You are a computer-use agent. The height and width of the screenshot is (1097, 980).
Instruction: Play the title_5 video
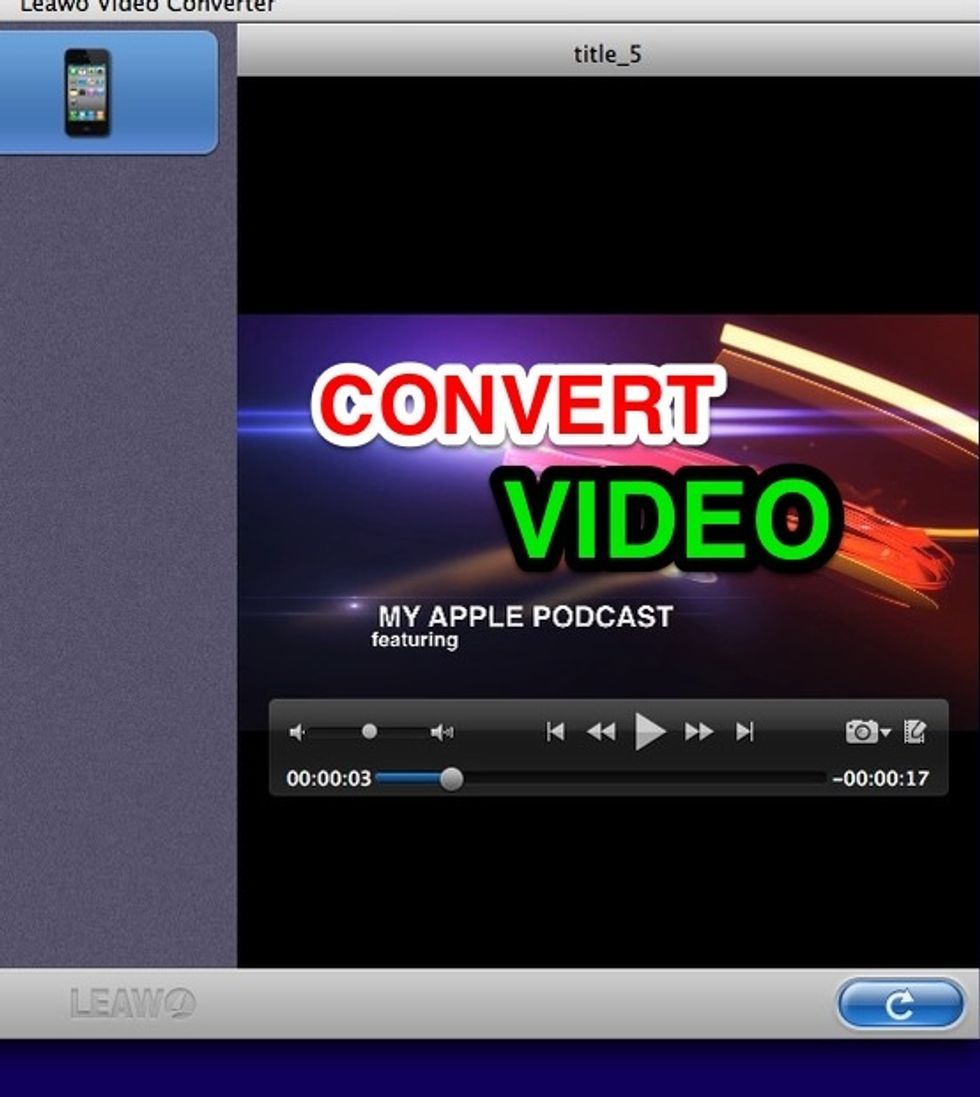[x=650, y=732]
